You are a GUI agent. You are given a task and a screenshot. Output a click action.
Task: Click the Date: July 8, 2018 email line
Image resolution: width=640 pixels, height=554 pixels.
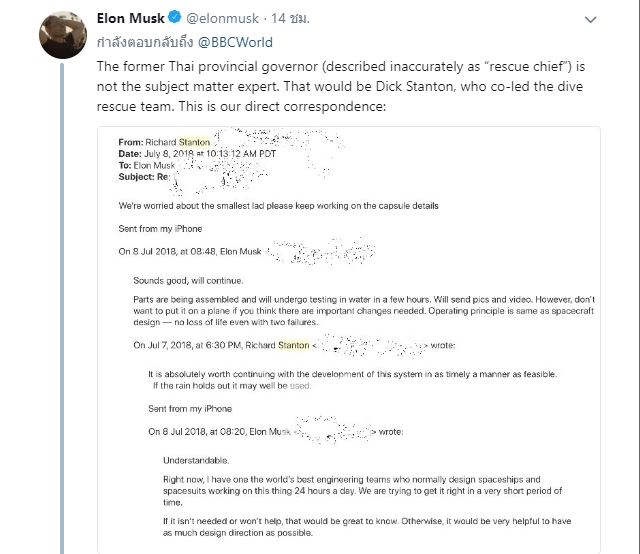click(202, 153)
